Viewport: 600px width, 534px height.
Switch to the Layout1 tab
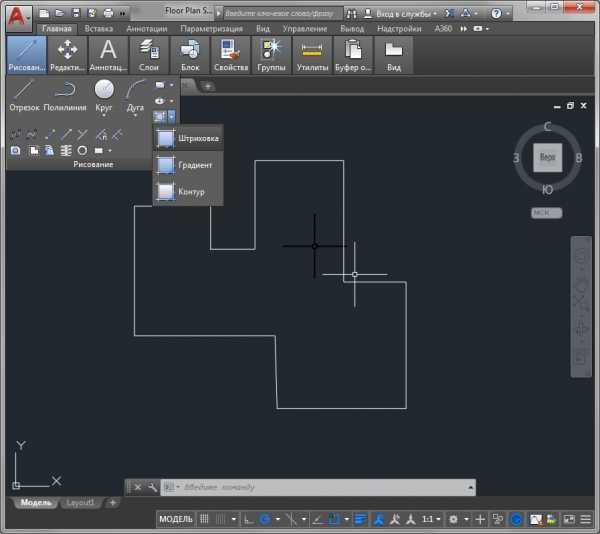(x=81, y=502)
